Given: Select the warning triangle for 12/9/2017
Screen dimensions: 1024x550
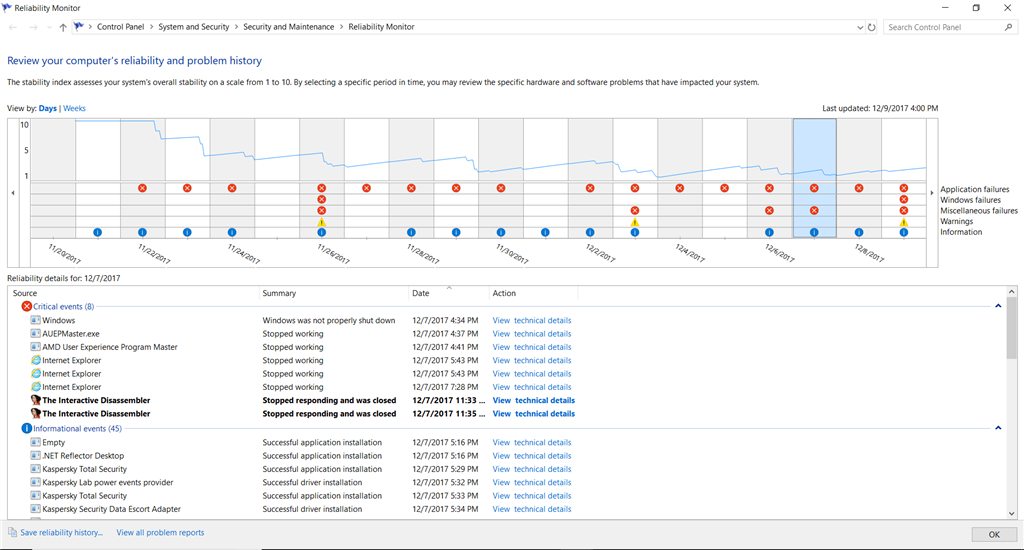Looking at the screenshot, I should click(904, 222).
